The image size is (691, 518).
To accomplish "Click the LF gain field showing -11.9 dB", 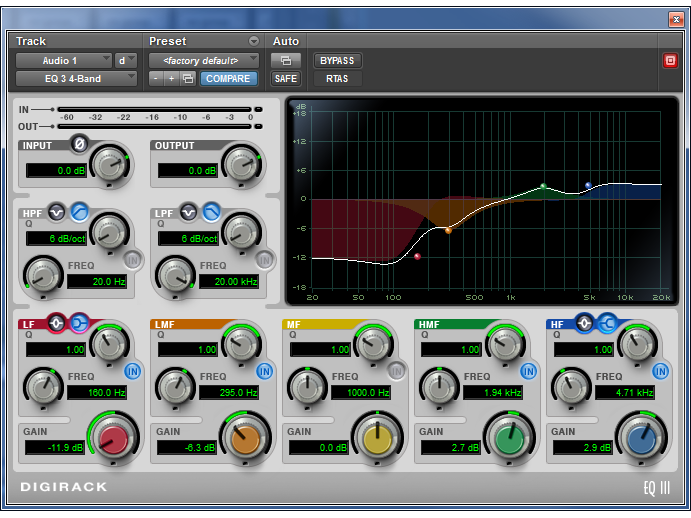I will pyautogui.click(x=55, y=447).
